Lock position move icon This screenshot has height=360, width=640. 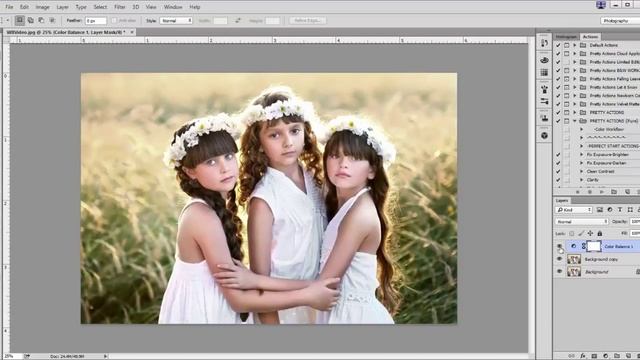pyautogui.click(x=590, y=233)
